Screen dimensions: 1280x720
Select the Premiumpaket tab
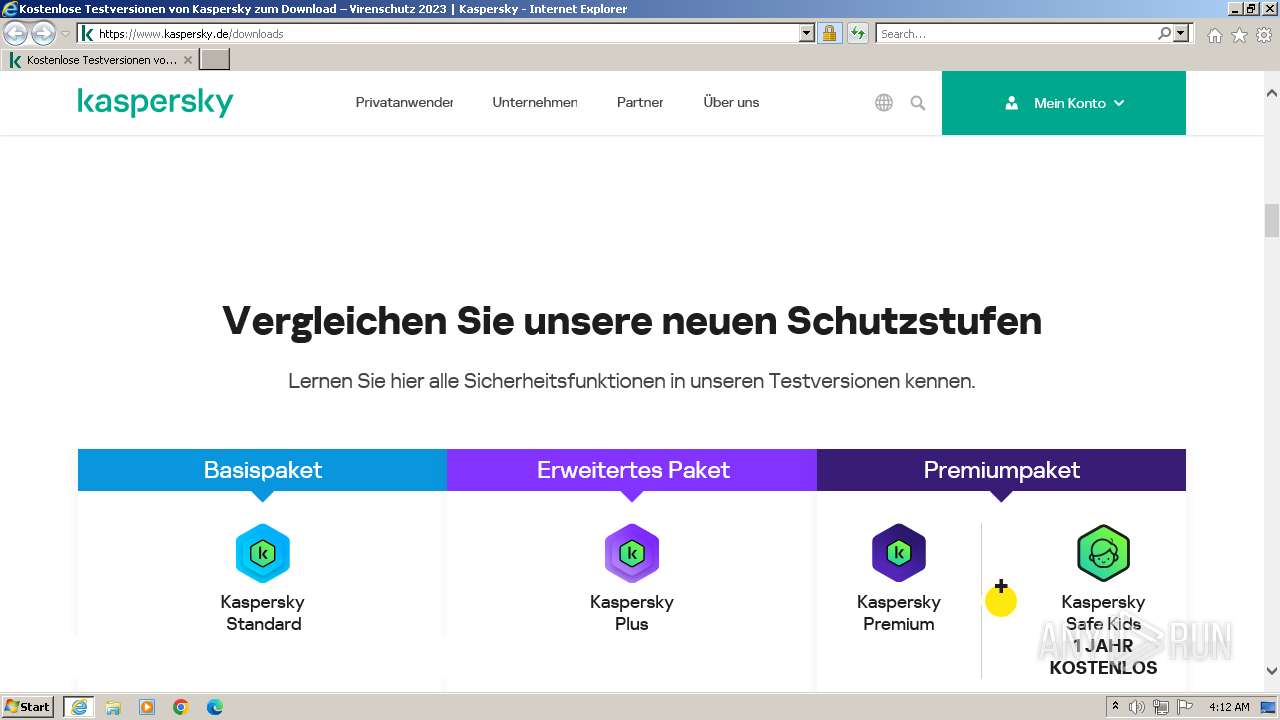(x=1001, y=470)
